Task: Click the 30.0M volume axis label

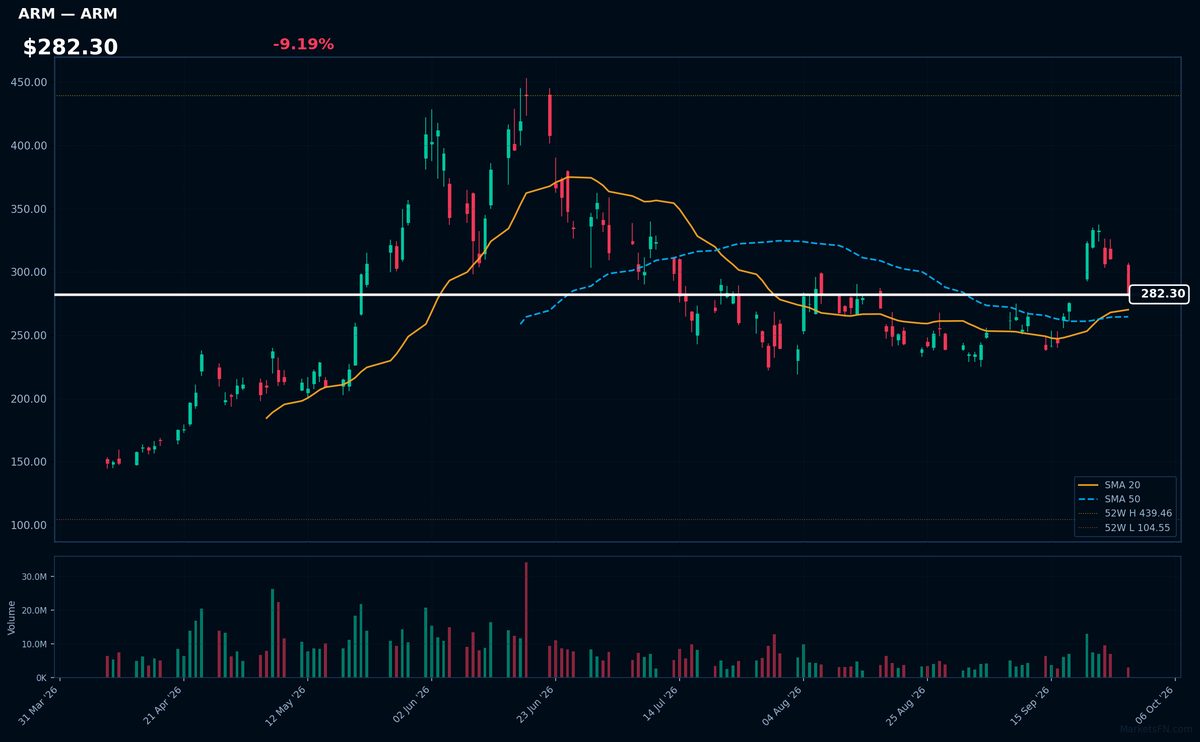Action: [x=34, y=577]
